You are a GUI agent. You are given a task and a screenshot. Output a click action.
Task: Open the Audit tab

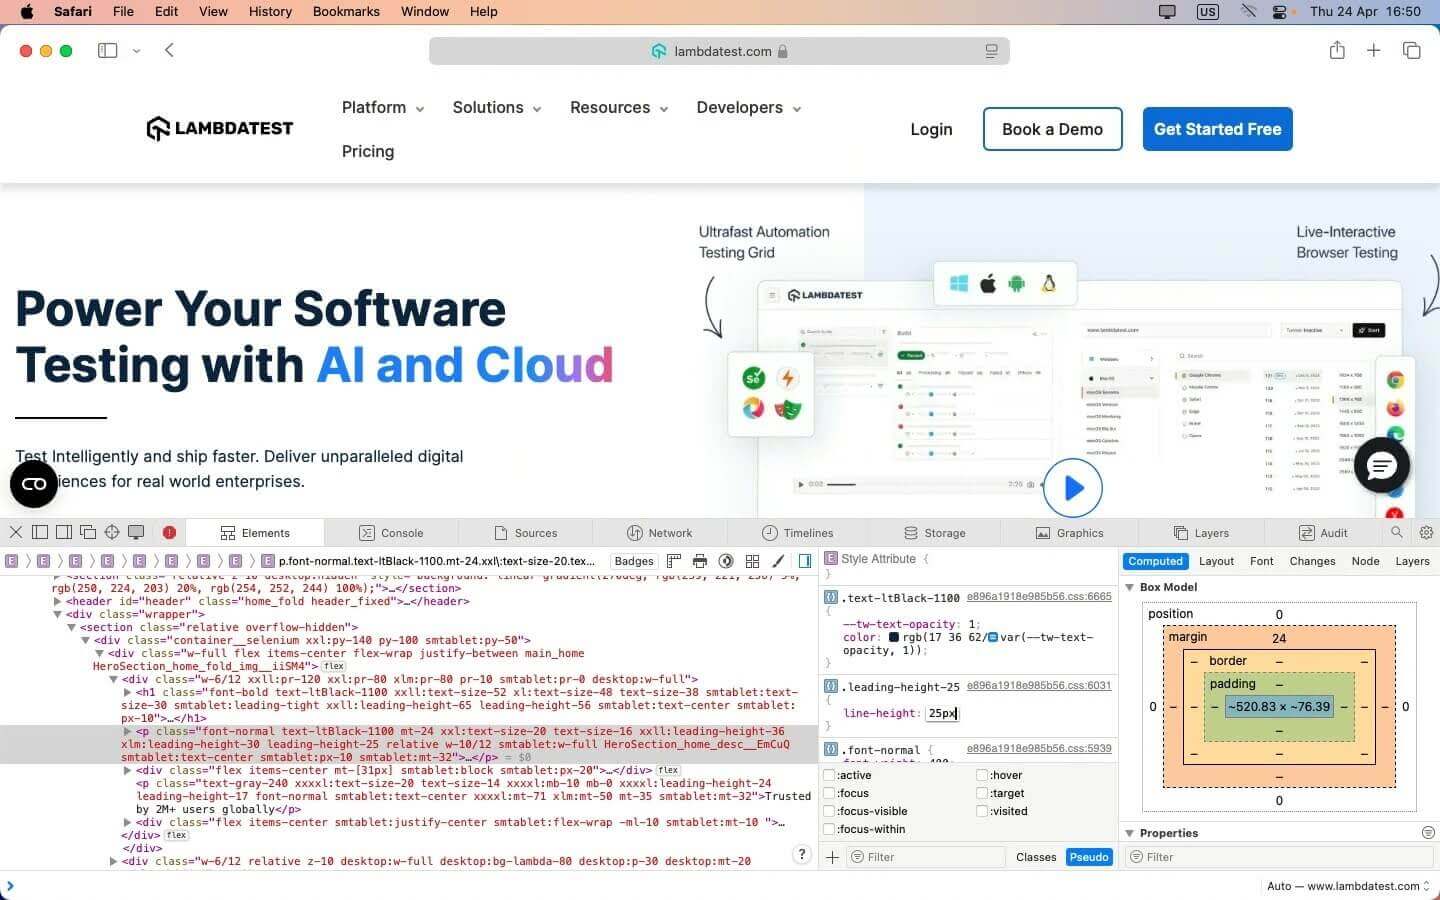tap(1323, 533)
